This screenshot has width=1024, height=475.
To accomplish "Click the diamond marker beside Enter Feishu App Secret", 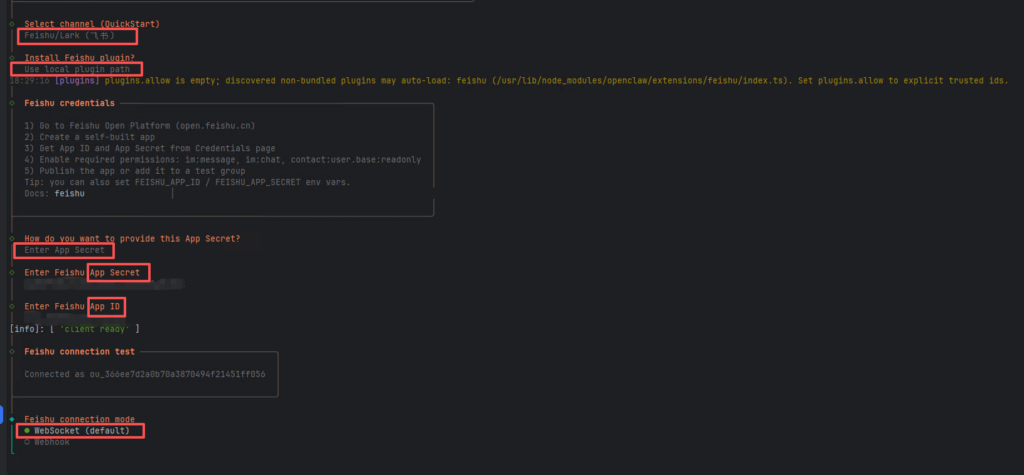I will (x=11, y=272).
